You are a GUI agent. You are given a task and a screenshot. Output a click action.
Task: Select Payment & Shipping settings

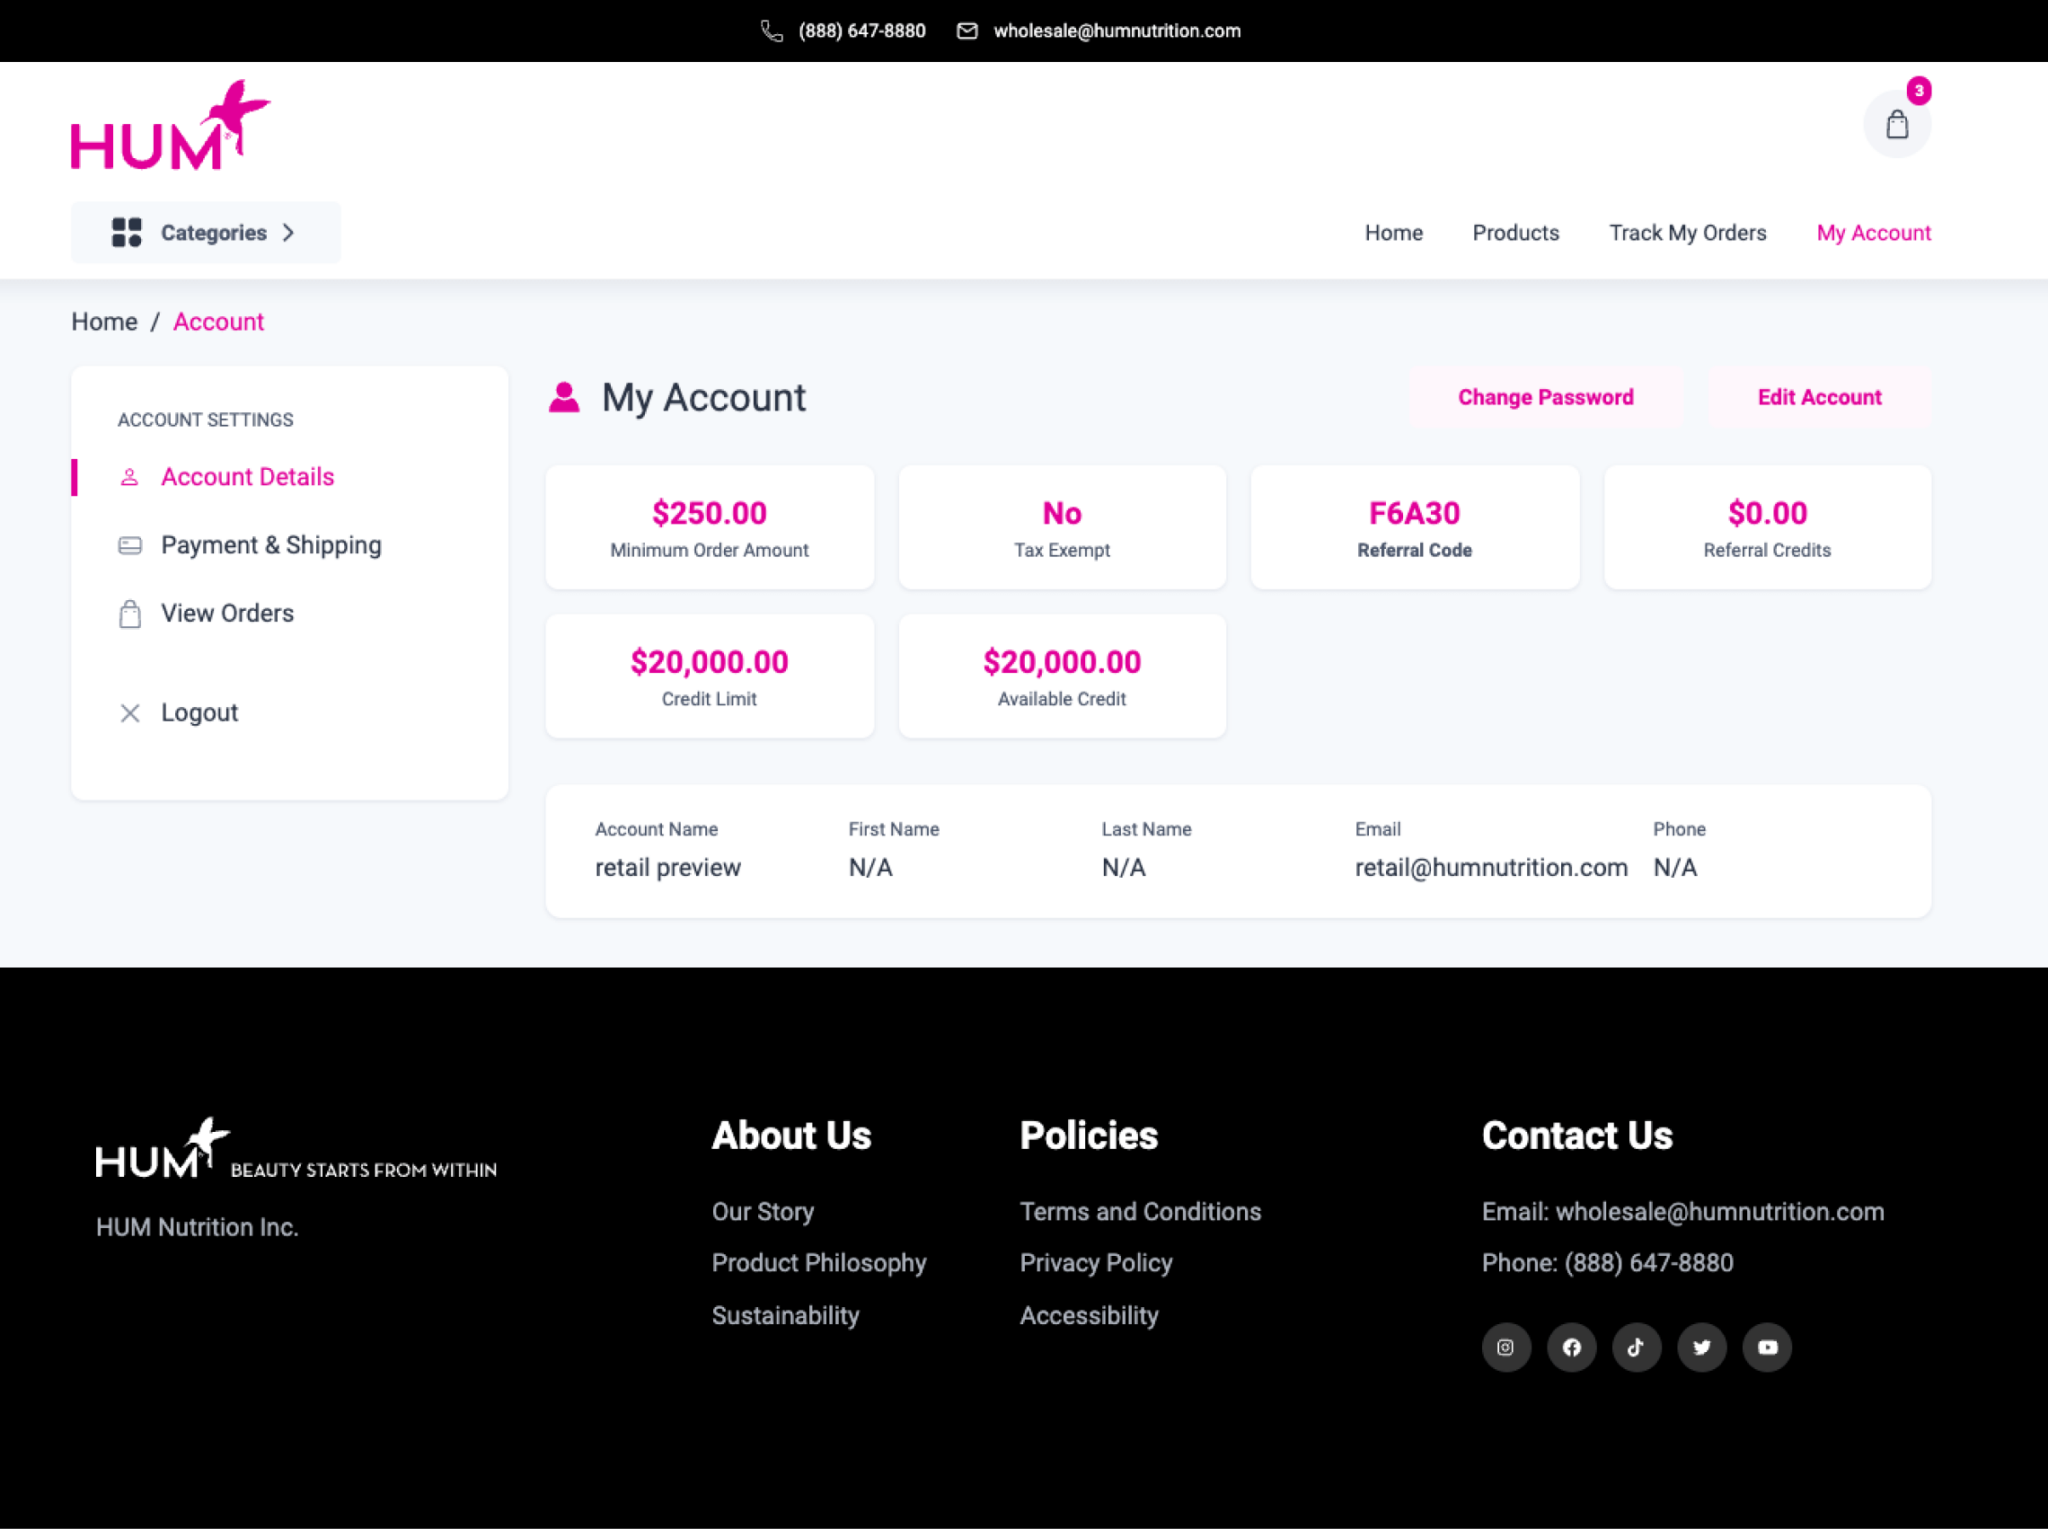pos(270,545)
